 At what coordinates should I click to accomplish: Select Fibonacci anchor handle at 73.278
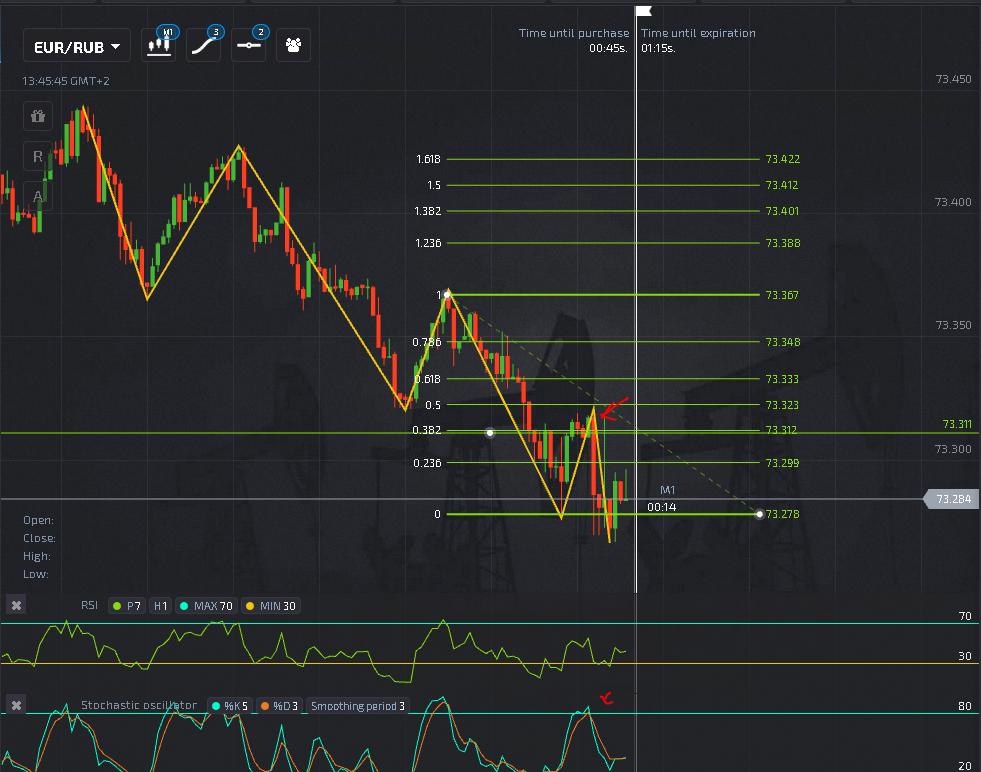pos(760,514)
